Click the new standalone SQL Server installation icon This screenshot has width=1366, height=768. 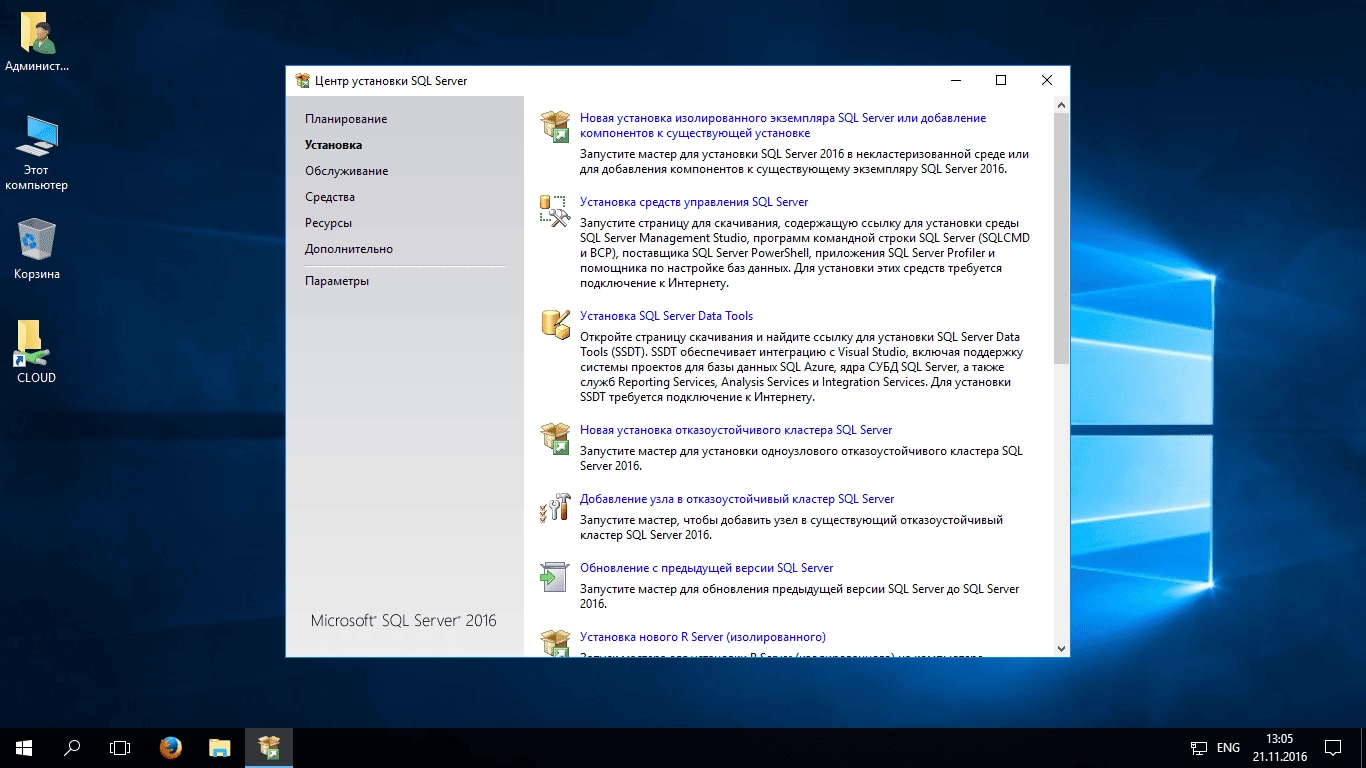554,126
